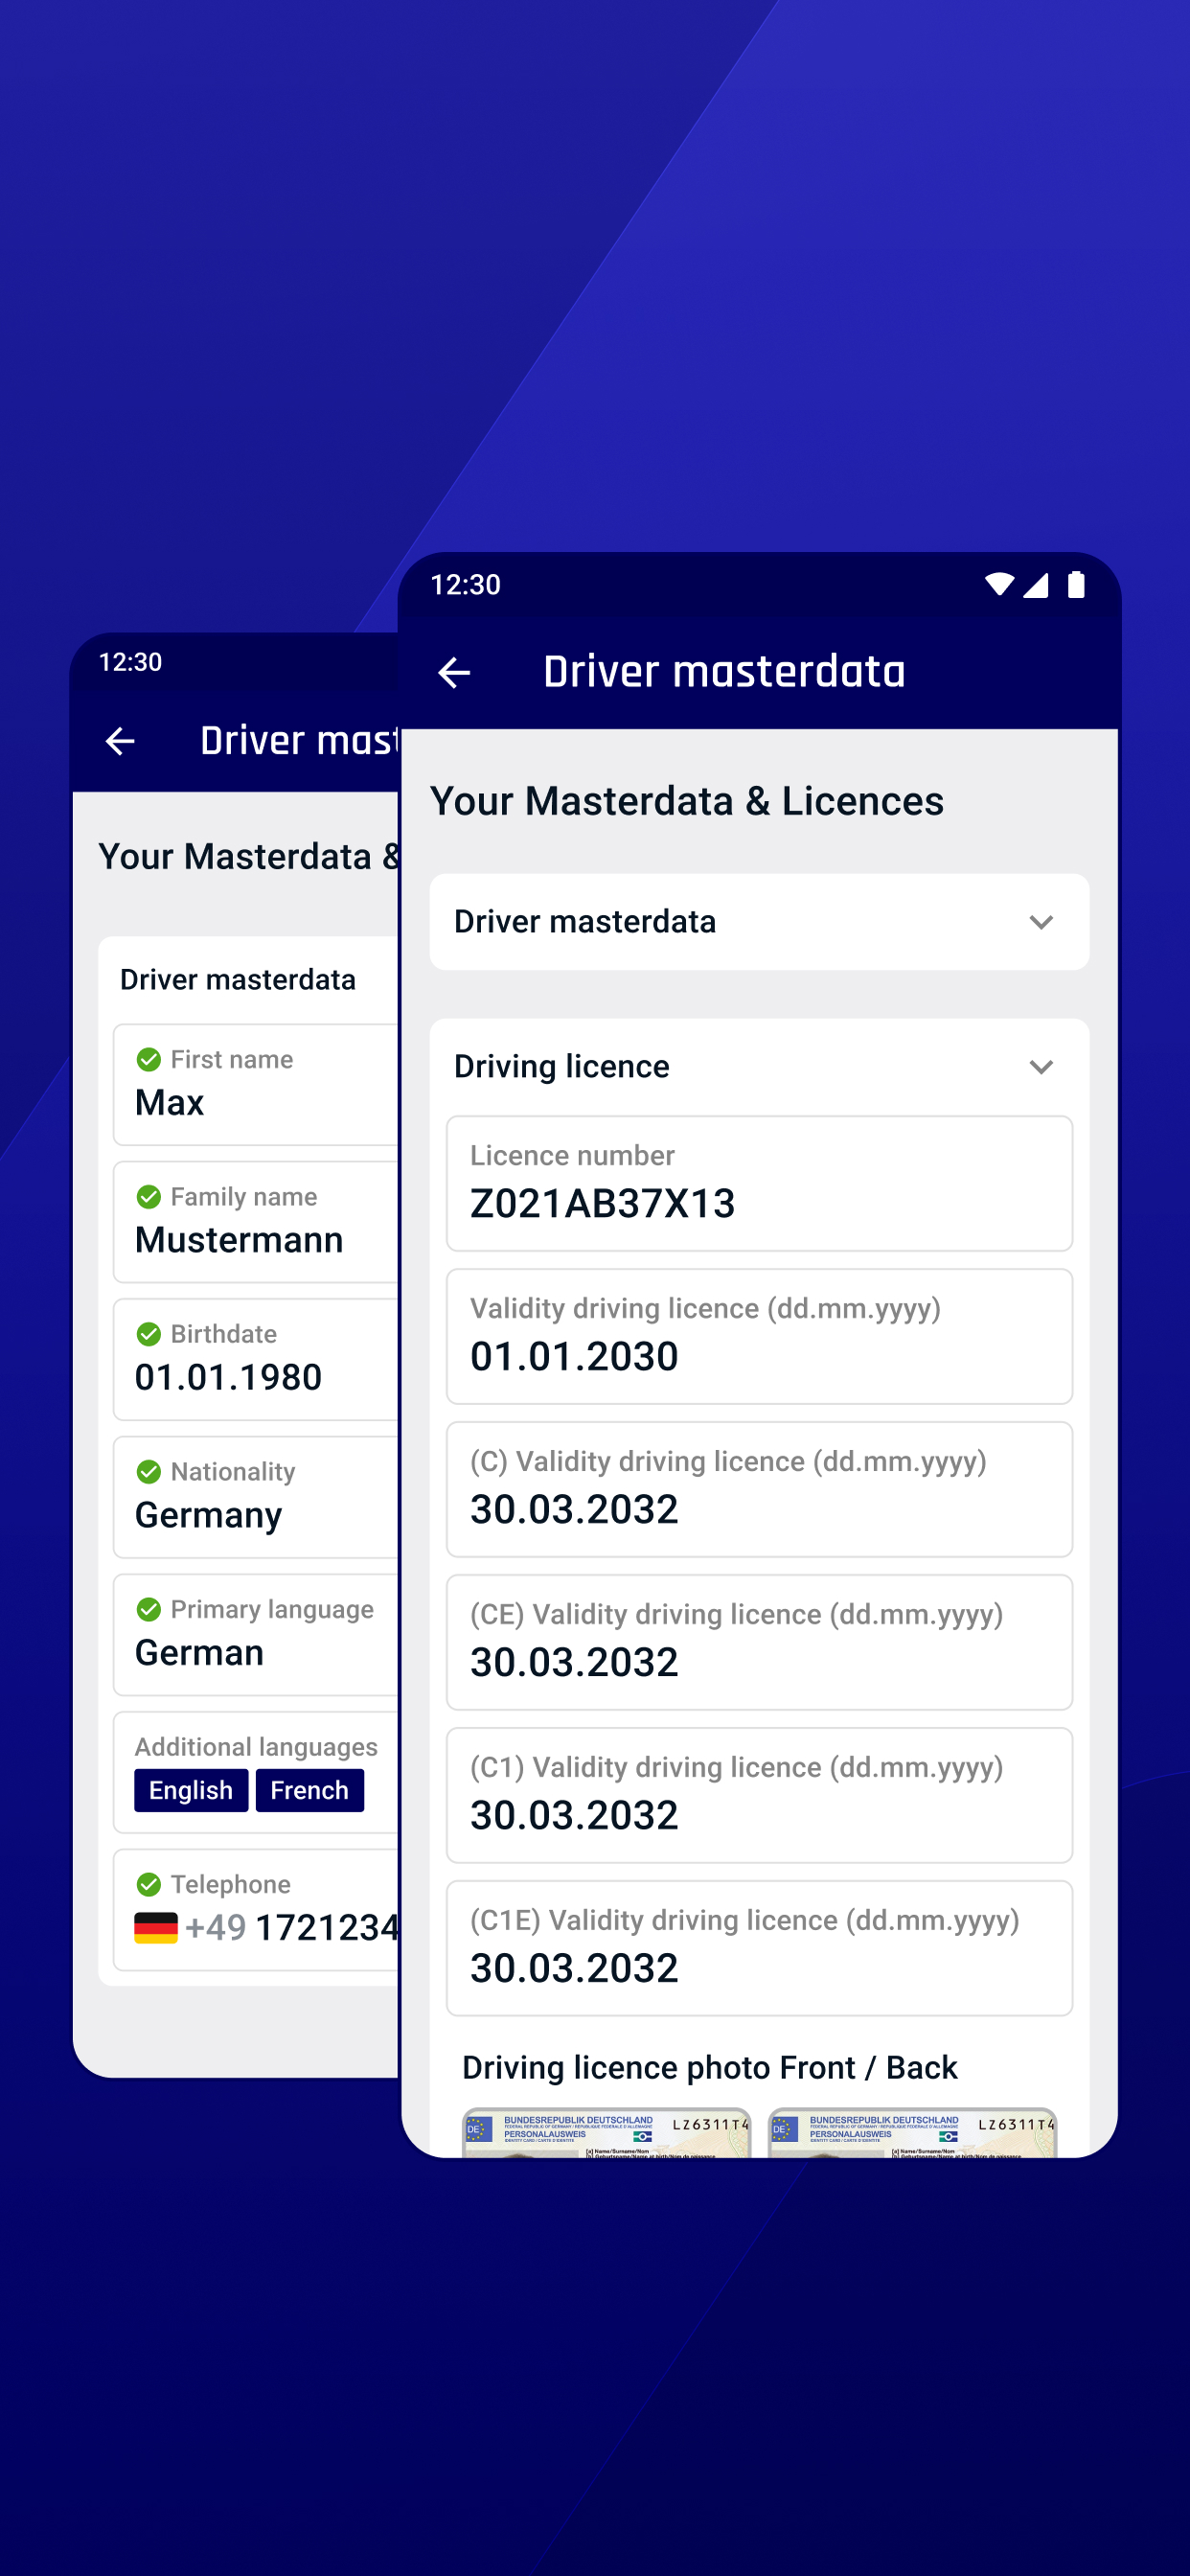This screenshot has height=2576, width=1190.
Task: Tap the Driver masterdata collapsed card title
Action: [585, 922]
